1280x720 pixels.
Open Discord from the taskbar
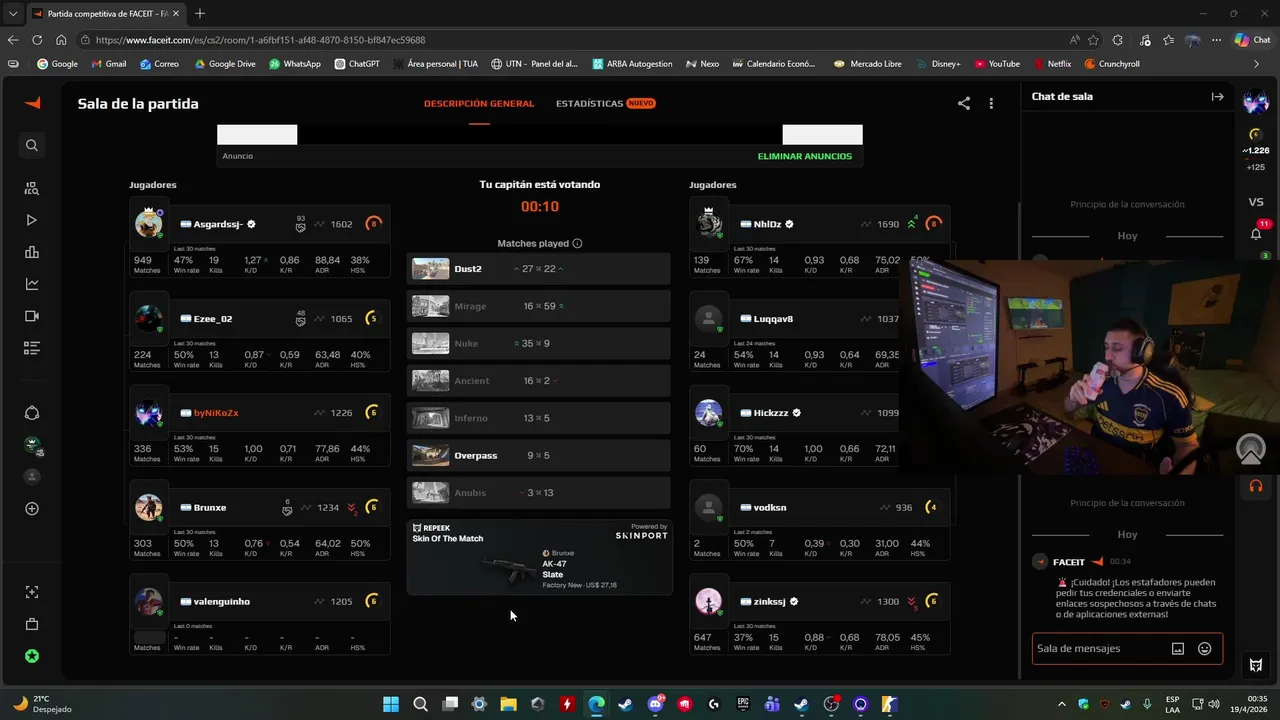[656, 704]
